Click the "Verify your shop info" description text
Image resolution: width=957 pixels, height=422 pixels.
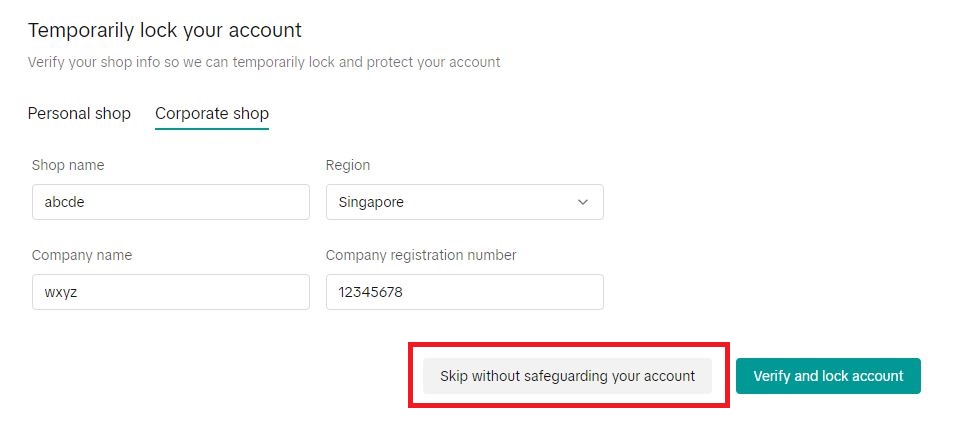(x=264, y=62)
